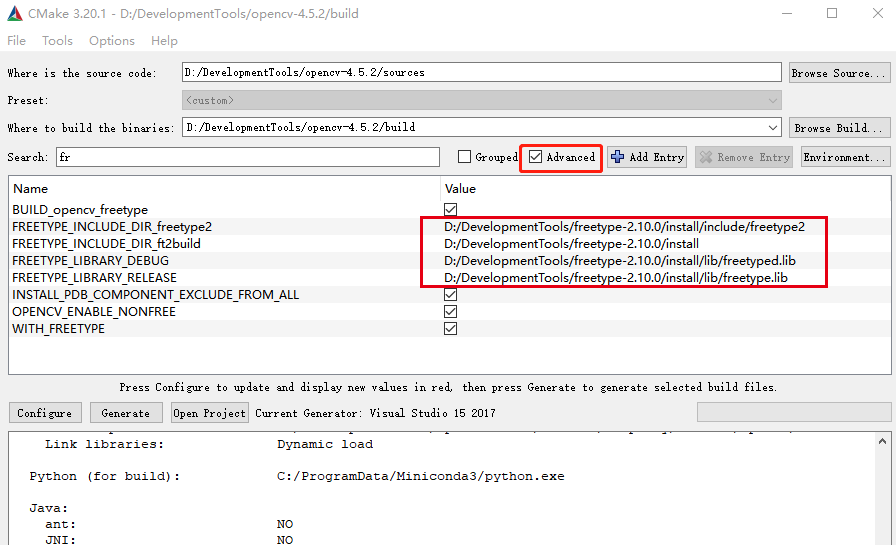Viewport: 896px width, 545px height.
Task: Click the Configure button
Action: 45,412
